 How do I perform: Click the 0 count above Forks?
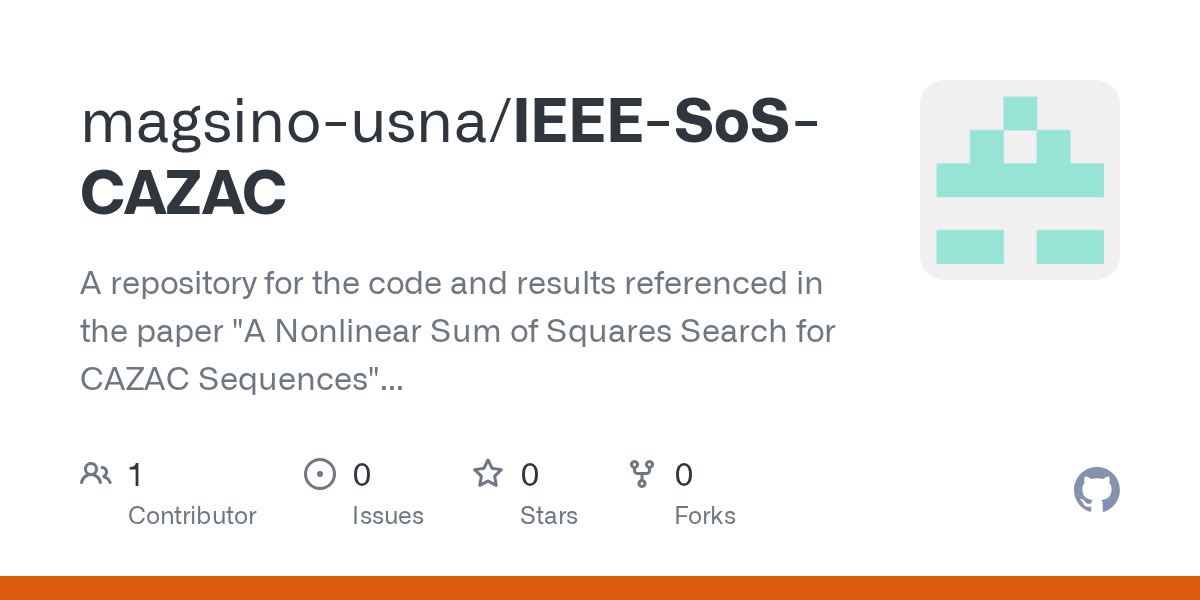(x=684, y=474)
